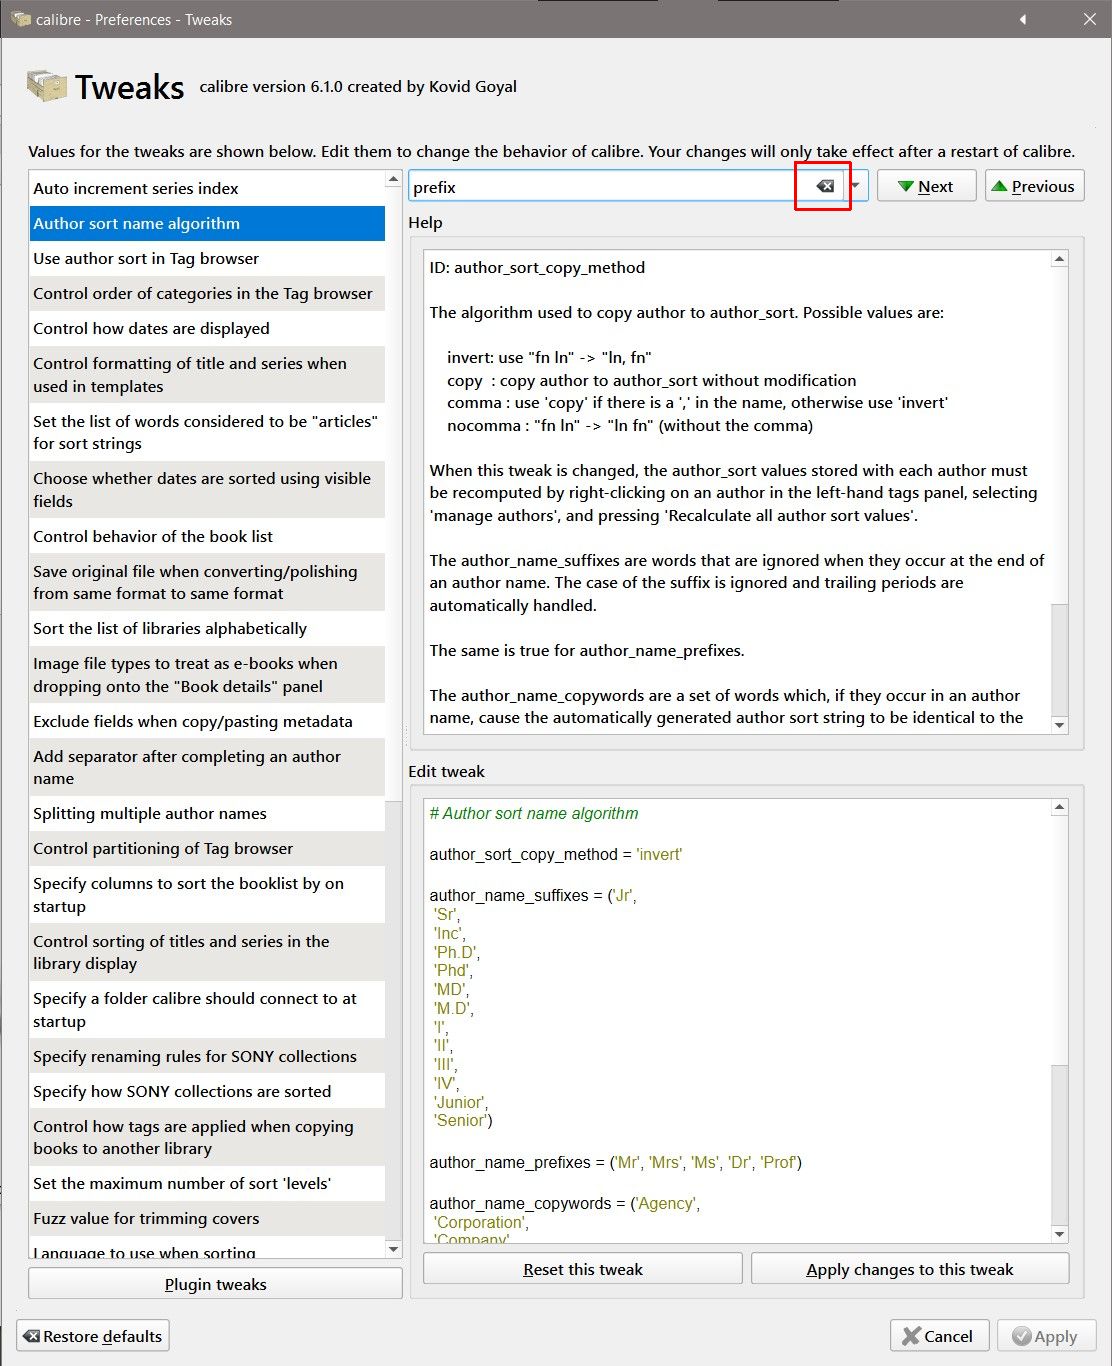The height and width of the screenshot is (1366, 1112).
Task: Select Auto increment series index tweak
Action: pyautogui.click(x=207, y=188)
